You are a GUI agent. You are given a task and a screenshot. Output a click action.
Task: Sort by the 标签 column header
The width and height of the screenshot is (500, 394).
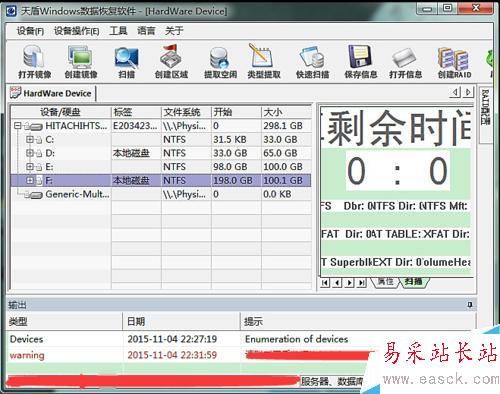(136, 112)
